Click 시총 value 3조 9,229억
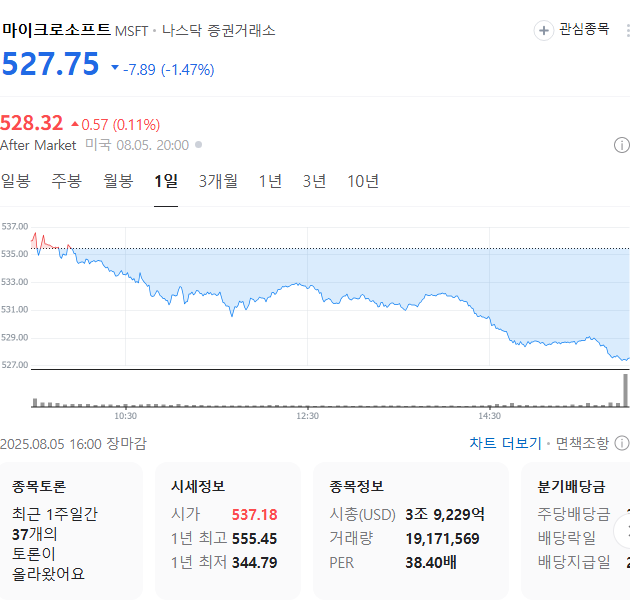The height and width of the screenshot is (600, 630). click(x=445, y=514)
